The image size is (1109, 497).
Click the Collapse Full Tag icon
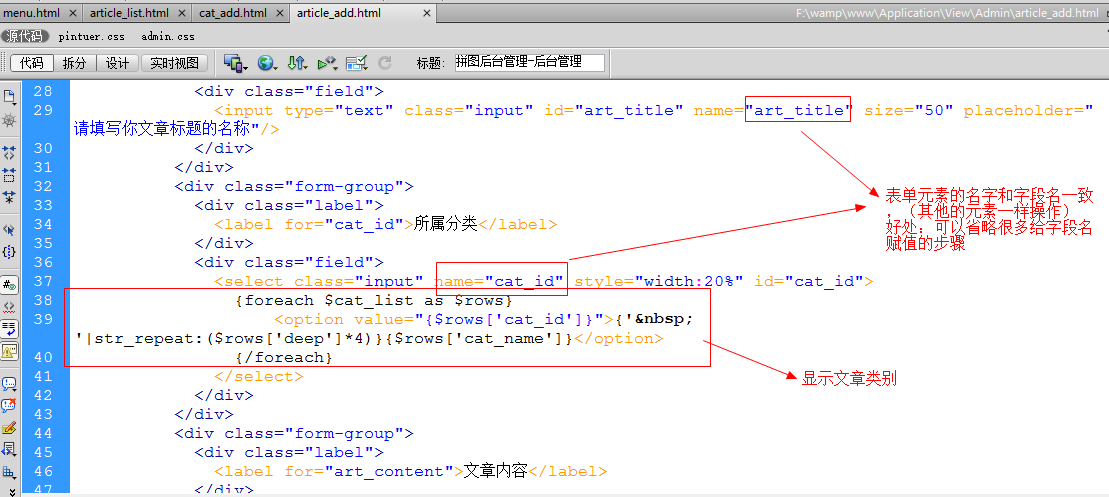tap(9, 152)
